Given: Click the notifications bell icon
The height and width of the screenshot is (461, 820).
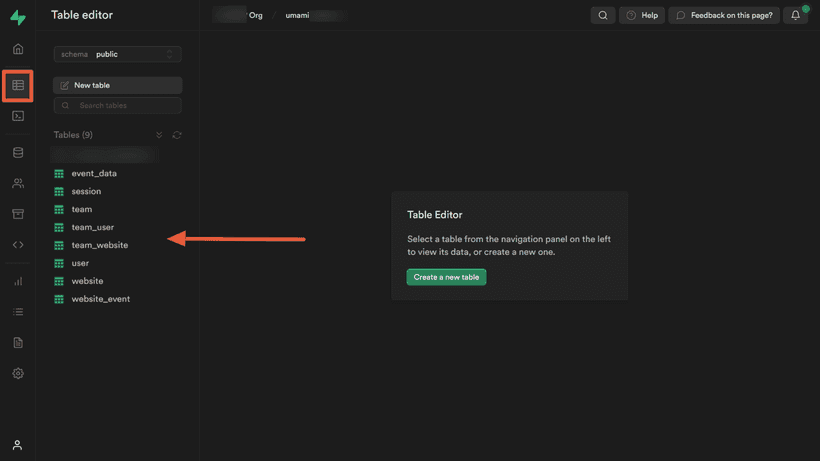Looking at the screenshot, I should click(796, 15).
